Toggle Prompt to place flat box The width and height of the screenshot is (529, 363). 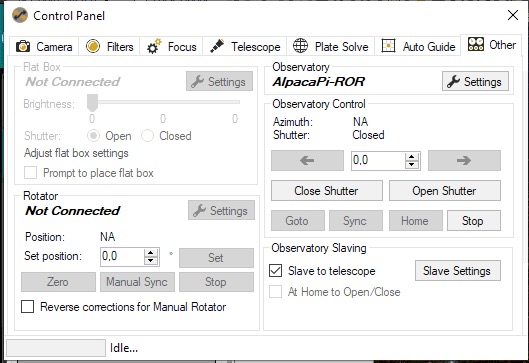(x=30, y=173)
